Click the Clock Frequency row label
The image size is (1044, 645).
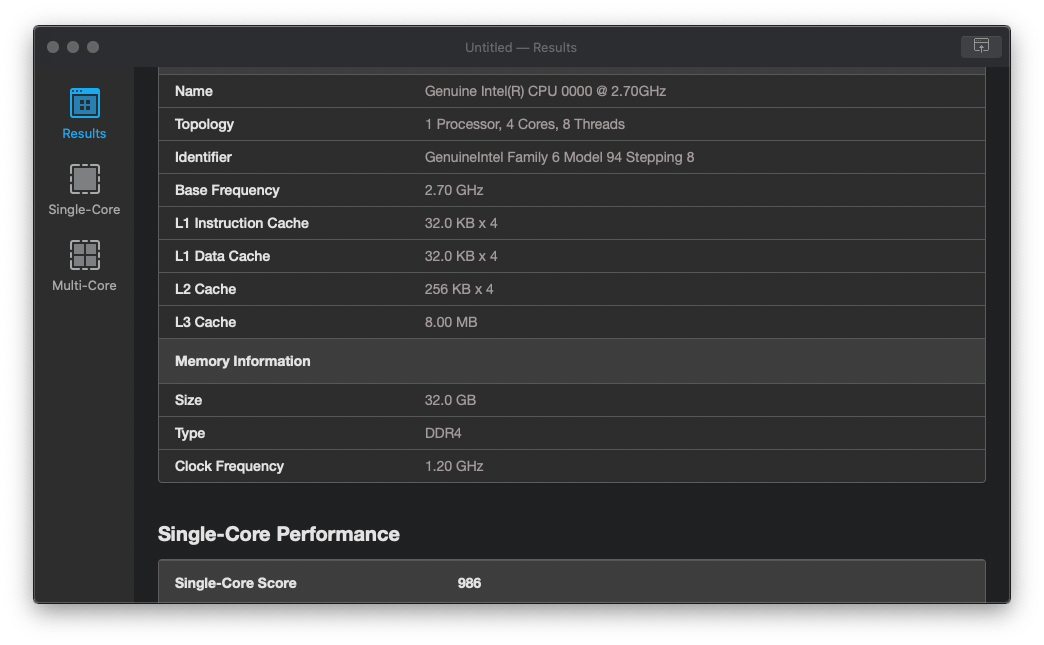229,466
